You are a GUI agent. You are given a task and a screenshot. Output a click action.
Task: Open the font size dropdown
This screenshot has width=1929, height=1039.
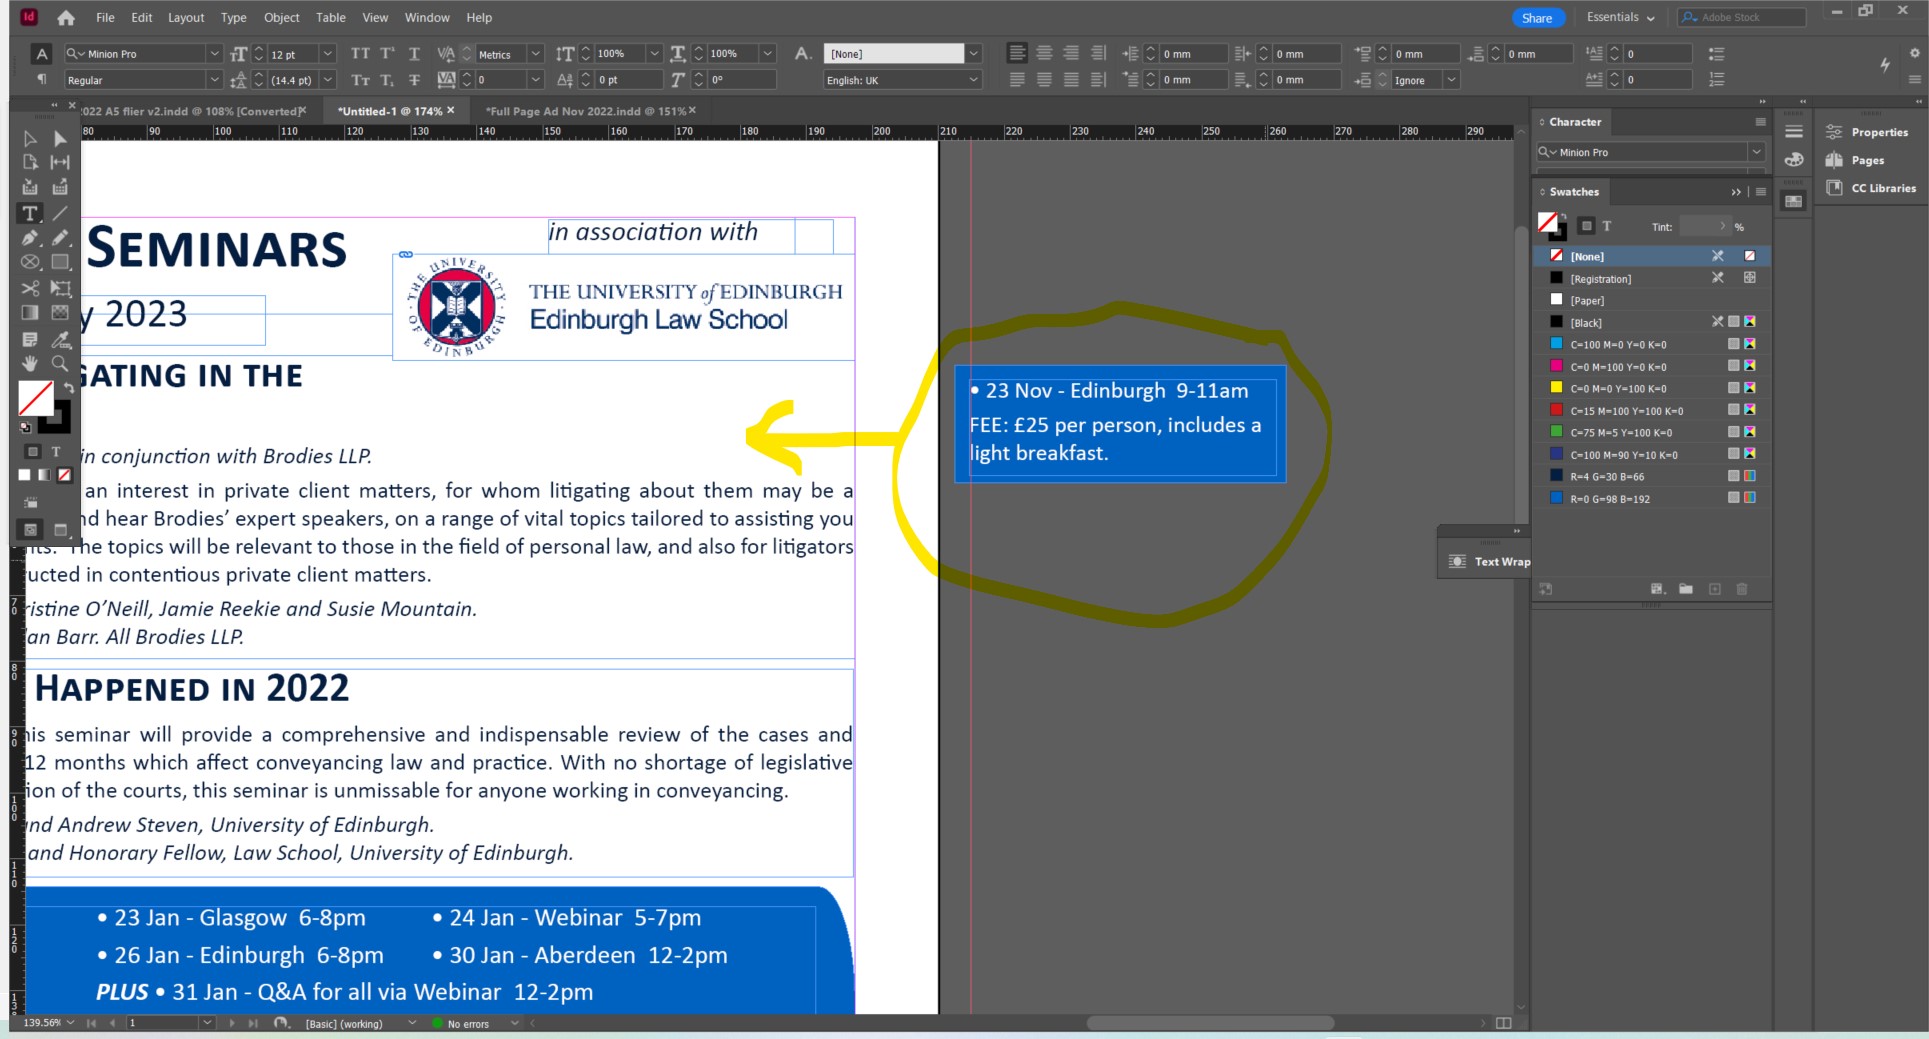(327, 53)
